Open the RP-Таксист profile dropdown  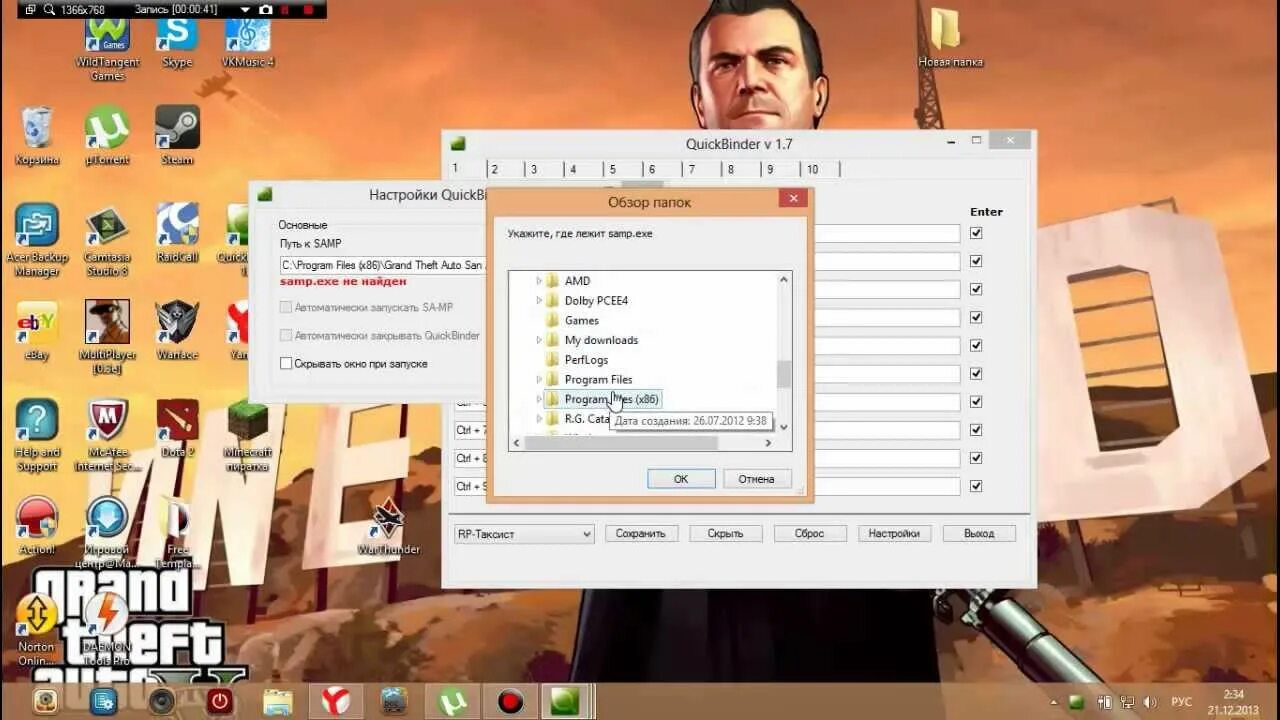pos(524,534)
